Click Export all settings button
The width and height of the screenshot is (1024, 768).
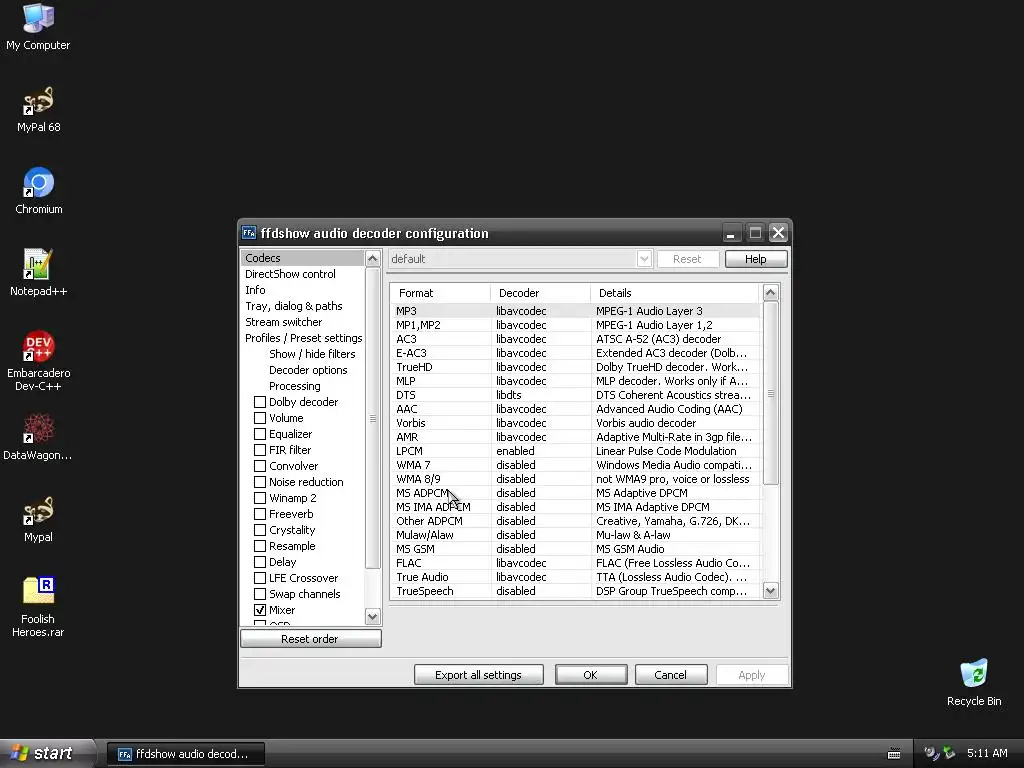(479, 675)
